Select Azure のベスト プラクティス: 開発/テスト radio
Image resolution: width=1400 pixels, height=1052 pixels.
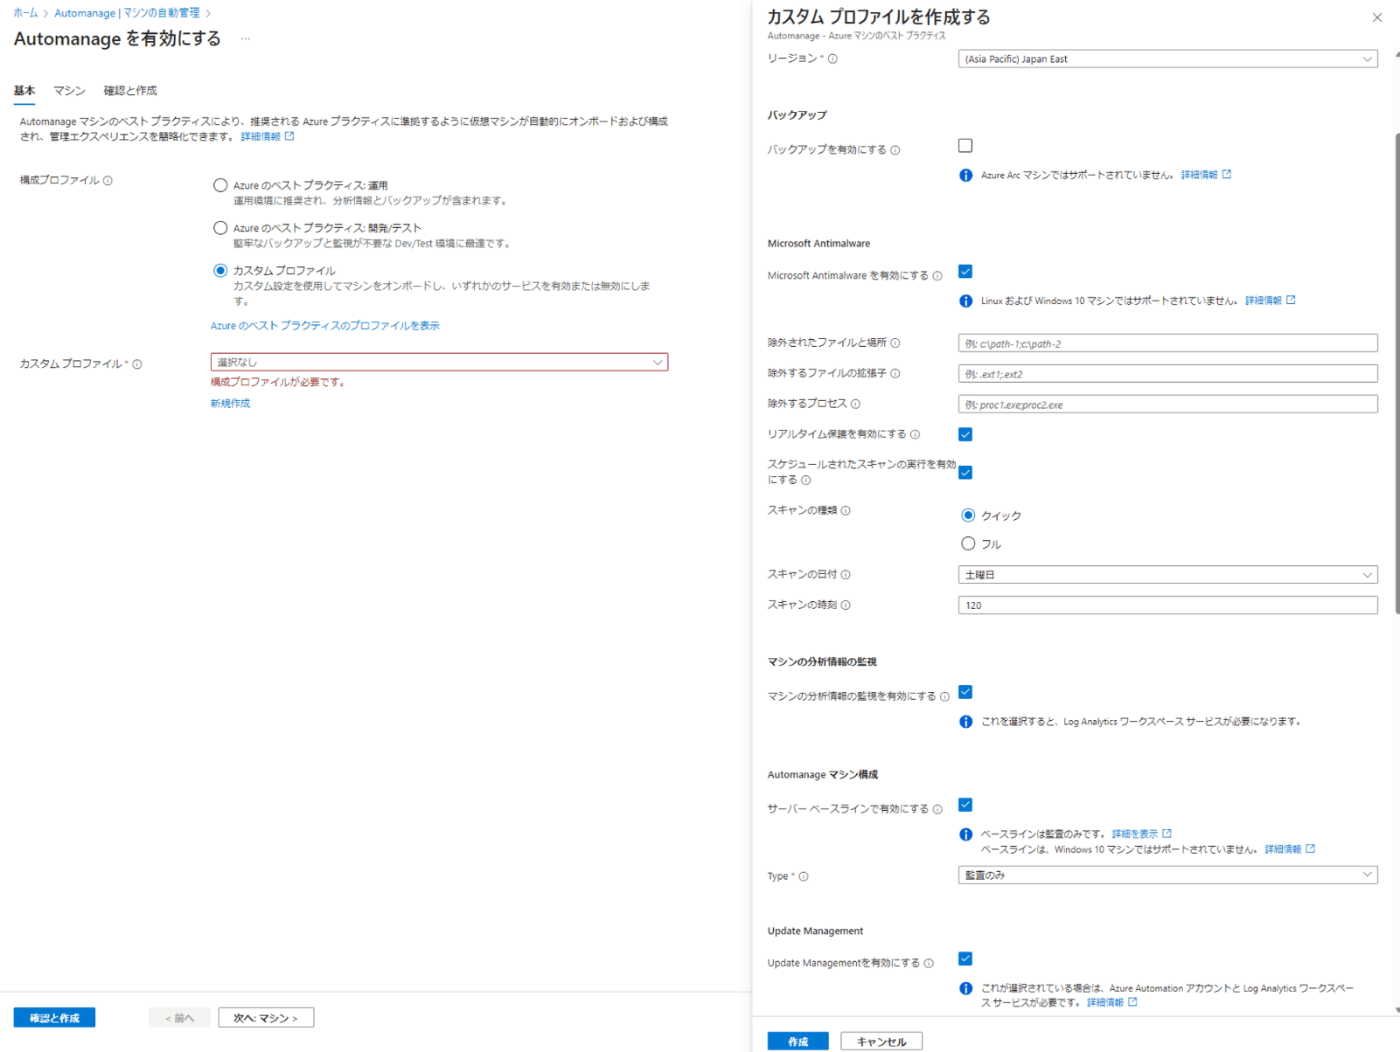[x=220, y=228]
